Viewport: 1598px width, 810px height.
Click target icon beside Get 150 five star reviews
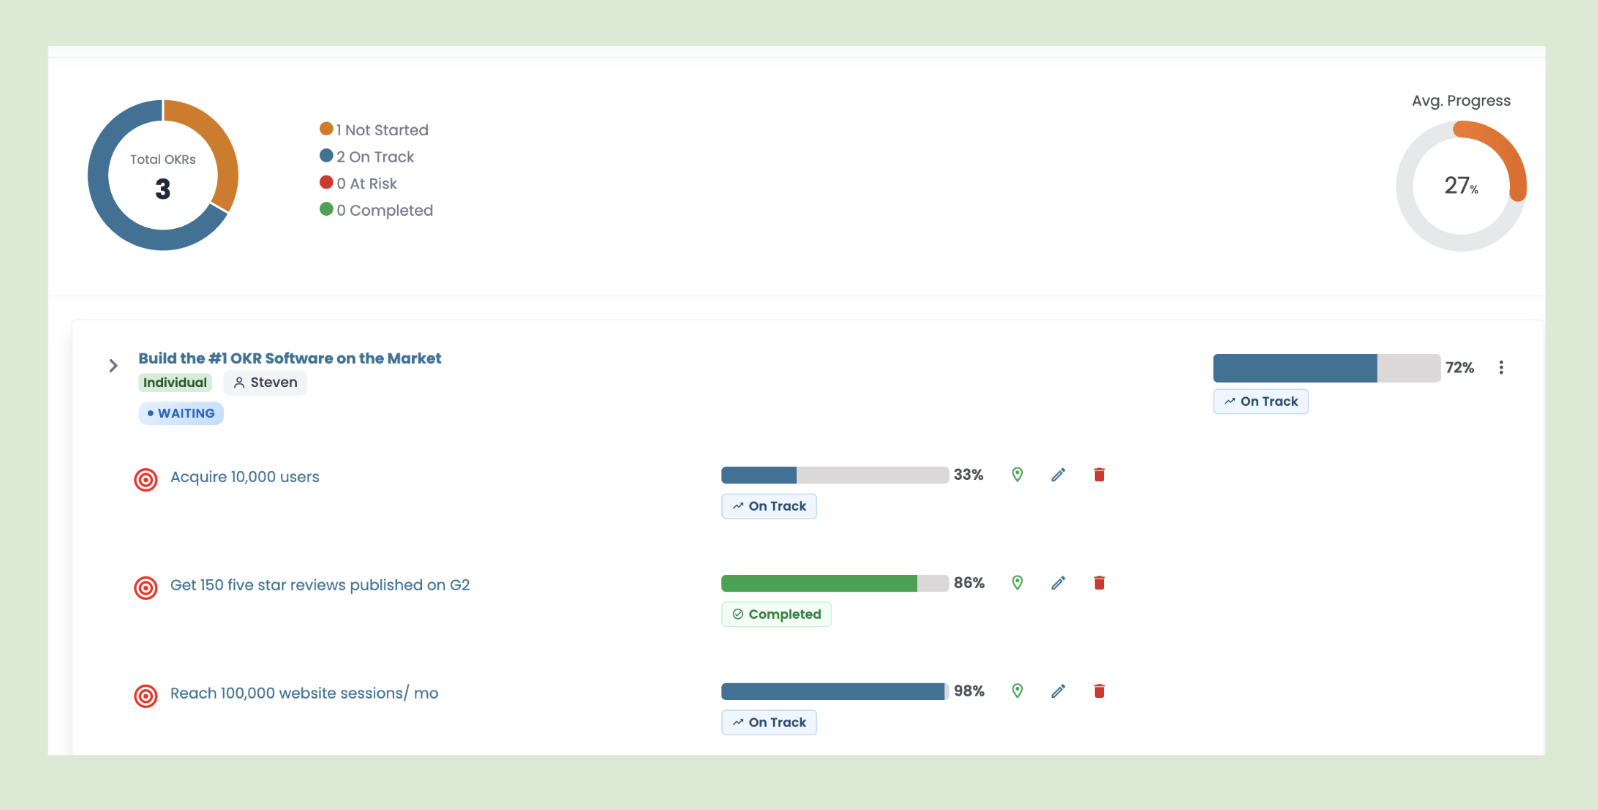click(146, 588)
